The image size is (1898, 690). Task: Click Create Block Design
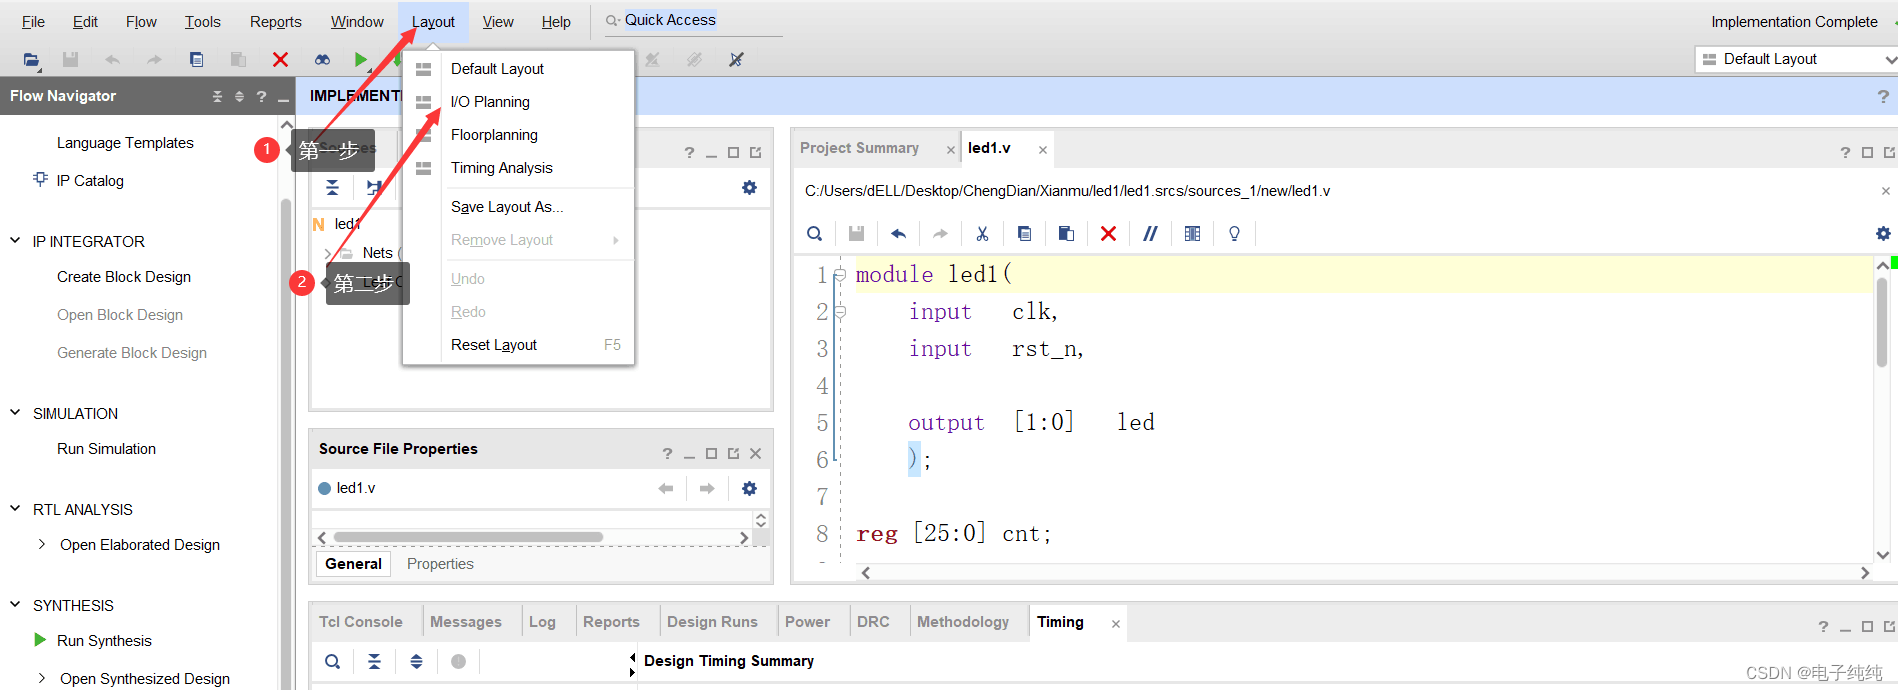point(124,277)
